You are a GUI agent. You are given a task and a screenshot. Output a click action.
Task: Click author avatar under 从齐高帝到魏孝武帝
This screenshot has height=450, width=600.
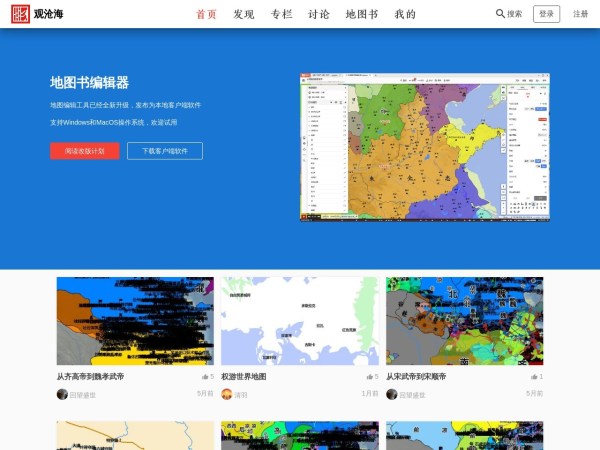pos(62,394)
